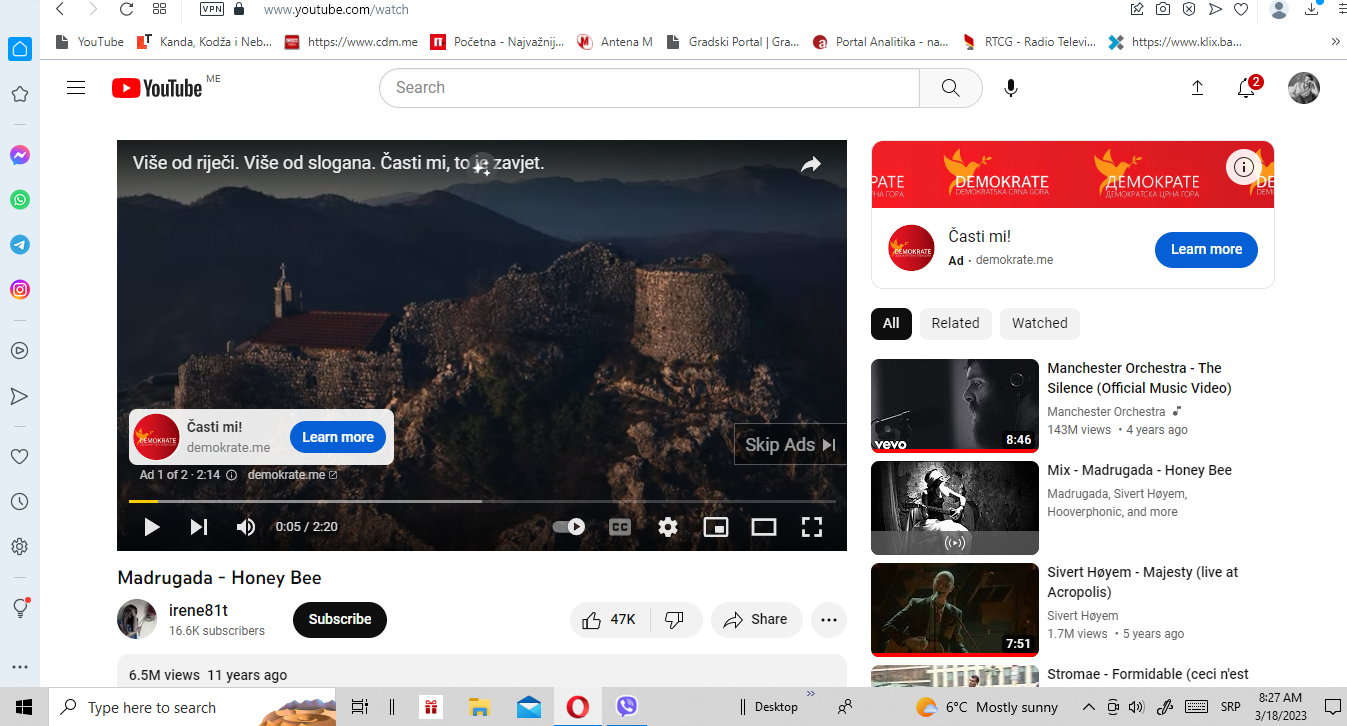The width and height of the screenshot is (1347, 726).
Task: Click the YouTube search field
Action: pos(649,88)
